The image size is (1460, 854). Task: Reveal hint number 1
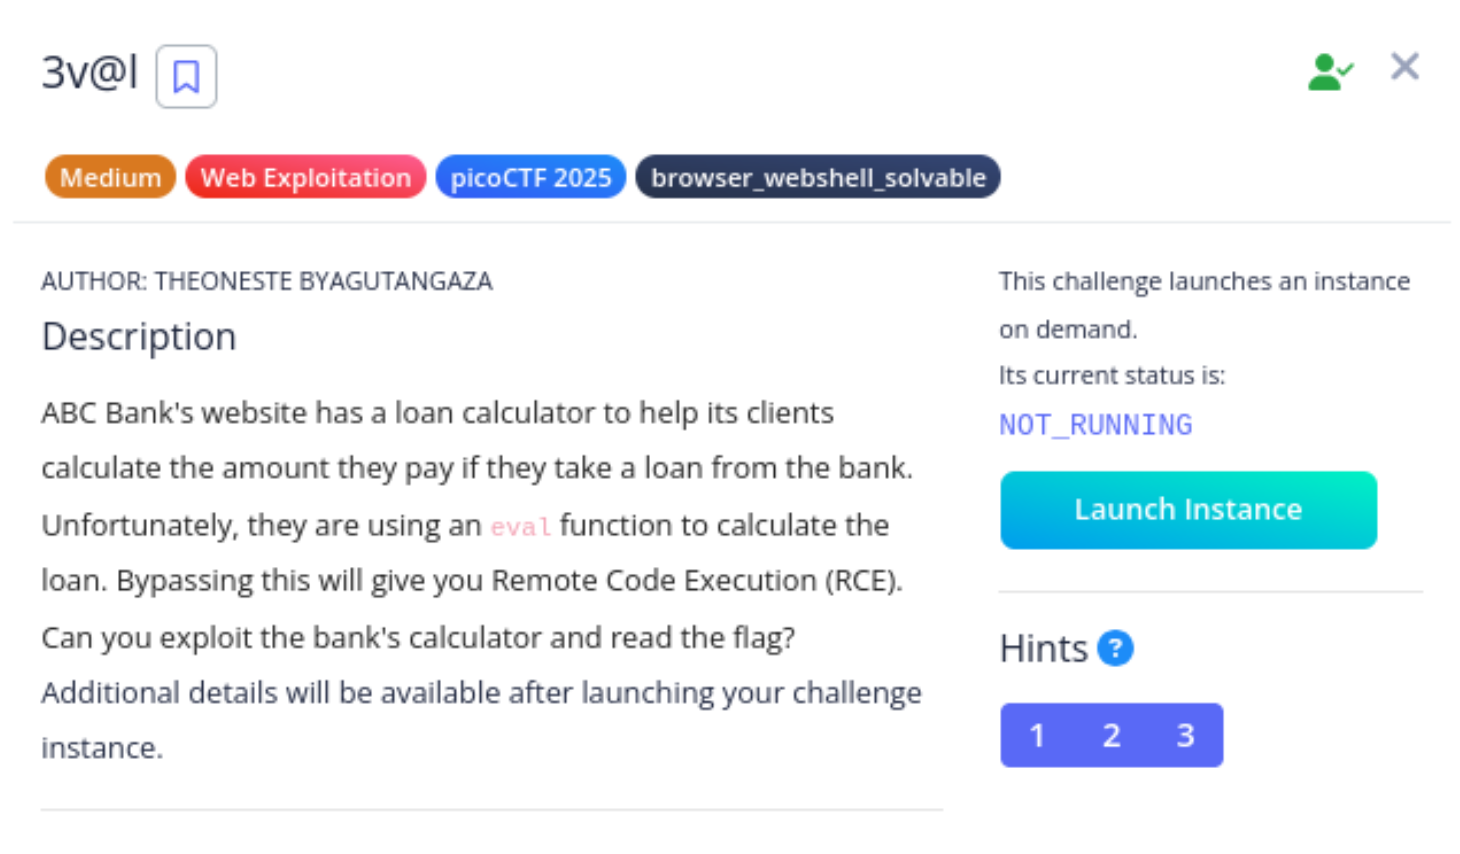point(1037,735)
